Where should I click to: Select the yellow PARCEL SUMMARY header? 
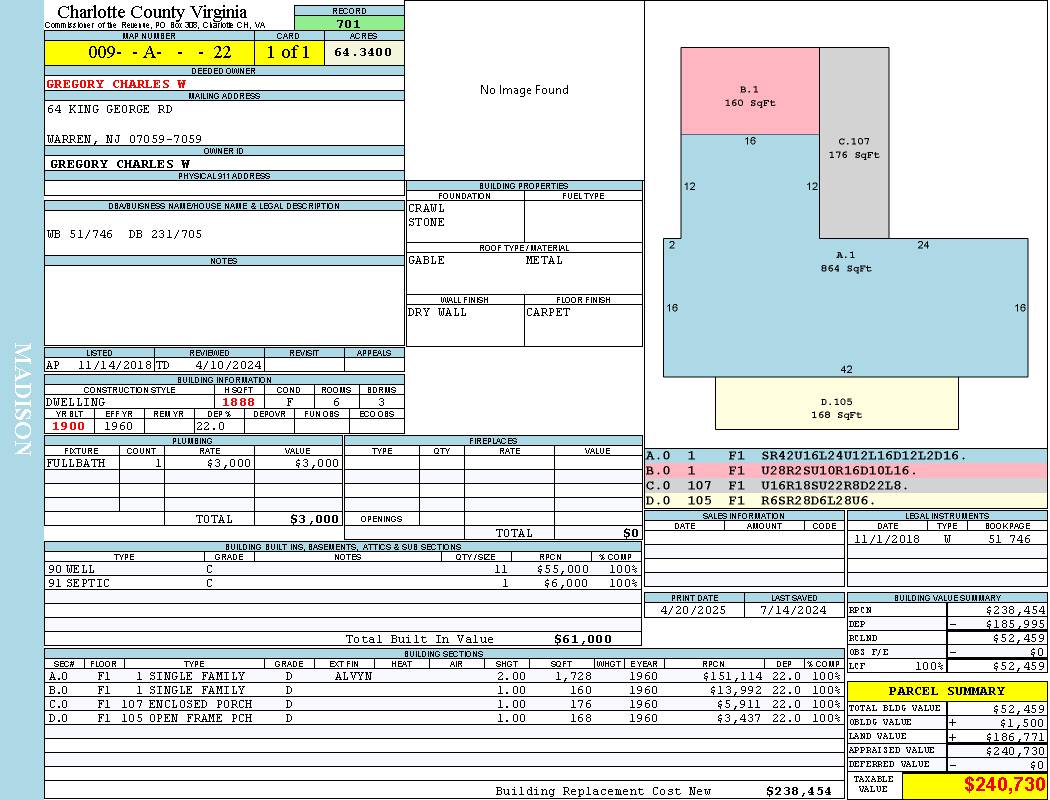(x=946, y=691)
